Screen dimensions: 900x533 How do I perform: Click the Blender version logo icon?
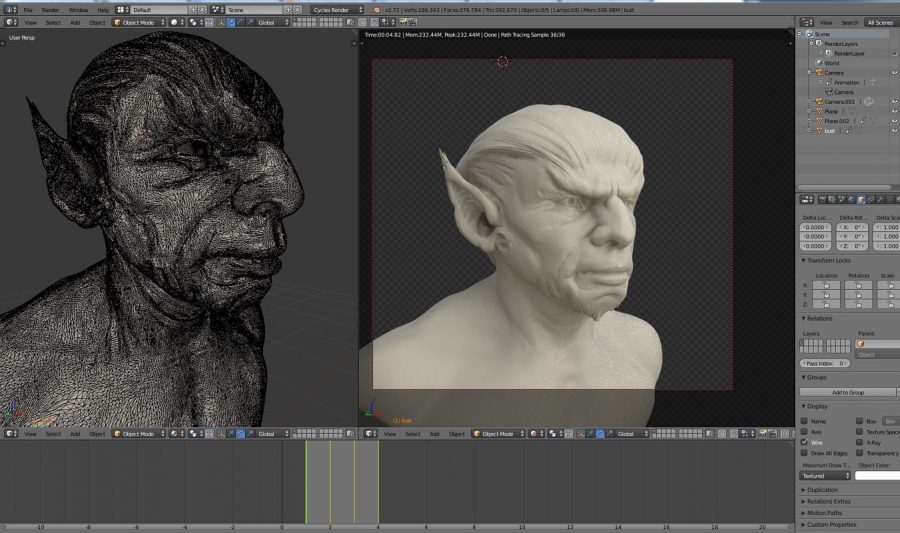tap(377, 10)
